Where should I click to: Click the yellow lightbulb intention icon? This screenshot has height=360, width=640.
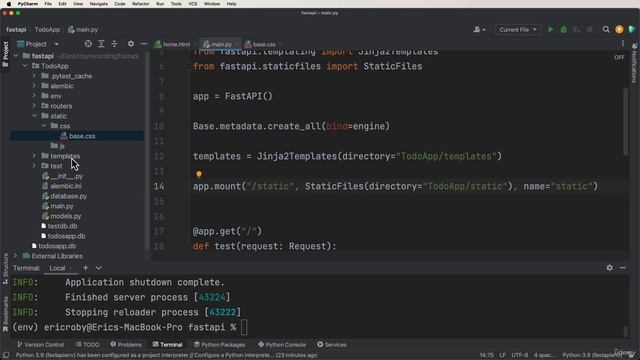pyautogui.click(x=199, y=174)
